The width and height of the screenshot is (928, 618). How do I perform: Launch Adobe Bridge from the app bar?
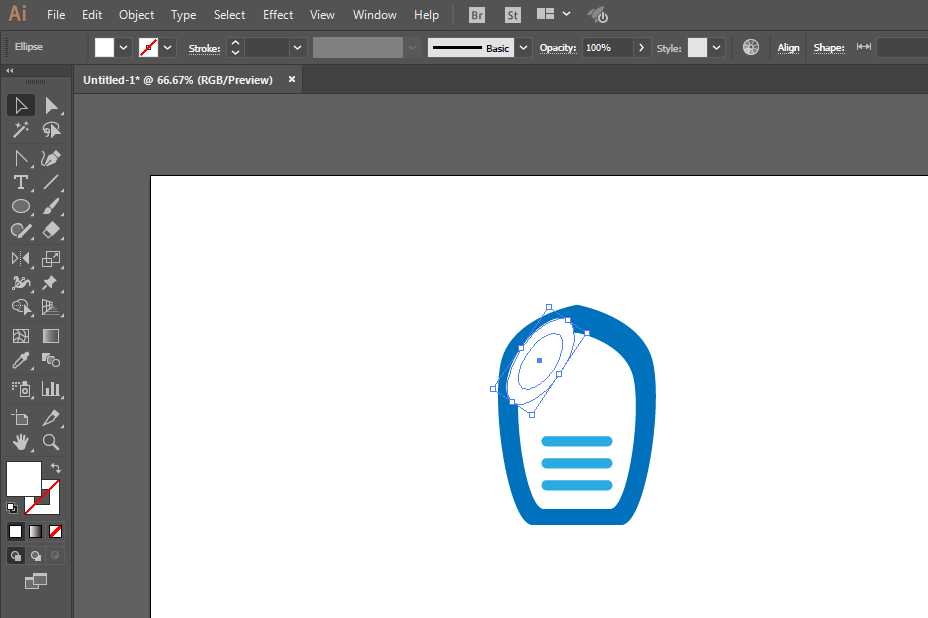pos(476,14)
